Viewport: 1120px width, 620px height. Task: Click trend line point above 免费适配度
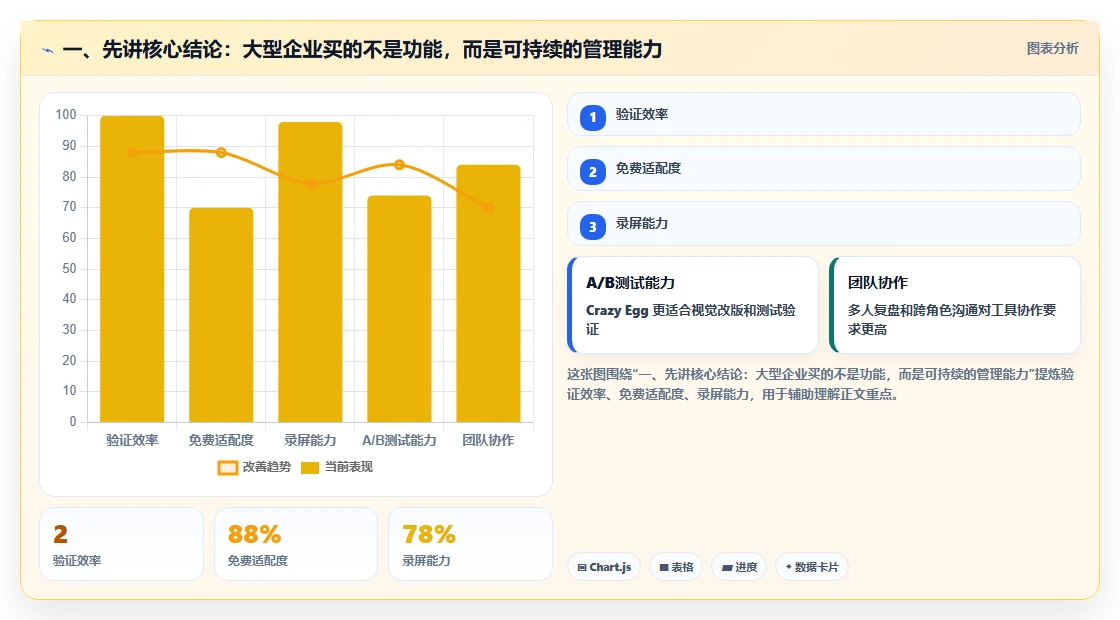(221, 152)
